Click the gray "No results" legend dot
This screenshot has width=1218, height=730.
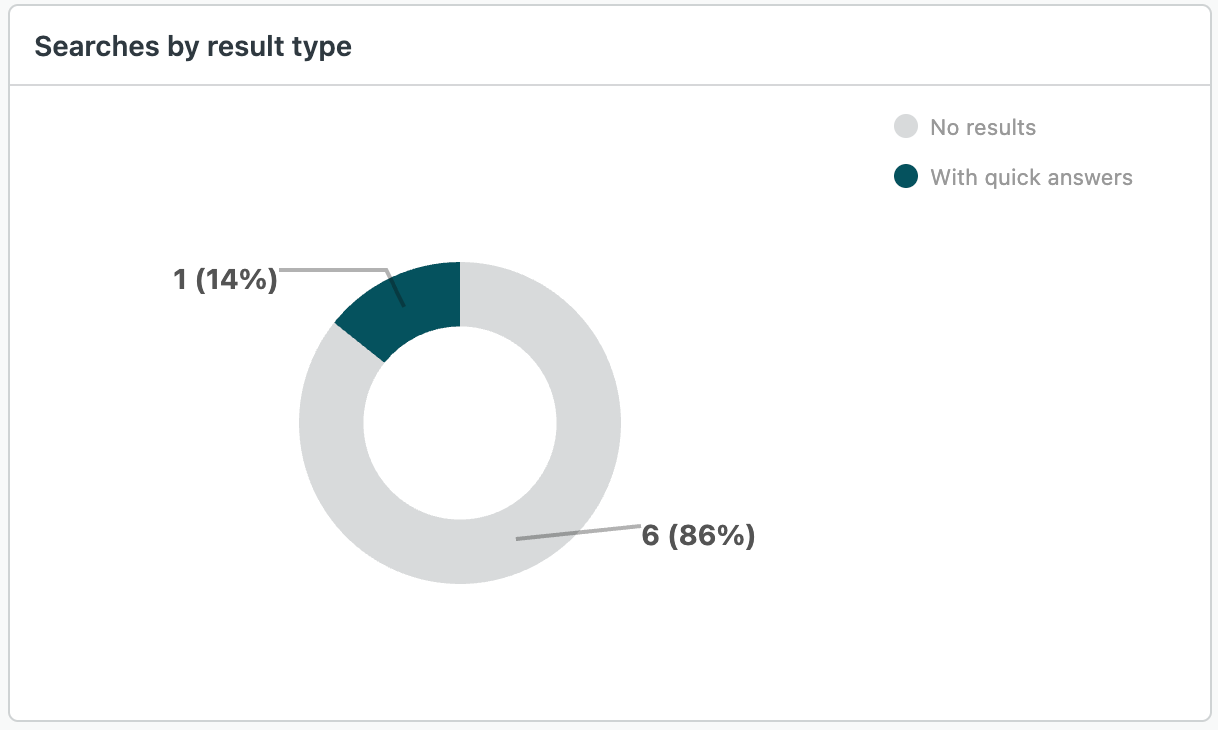click(905, 127)
